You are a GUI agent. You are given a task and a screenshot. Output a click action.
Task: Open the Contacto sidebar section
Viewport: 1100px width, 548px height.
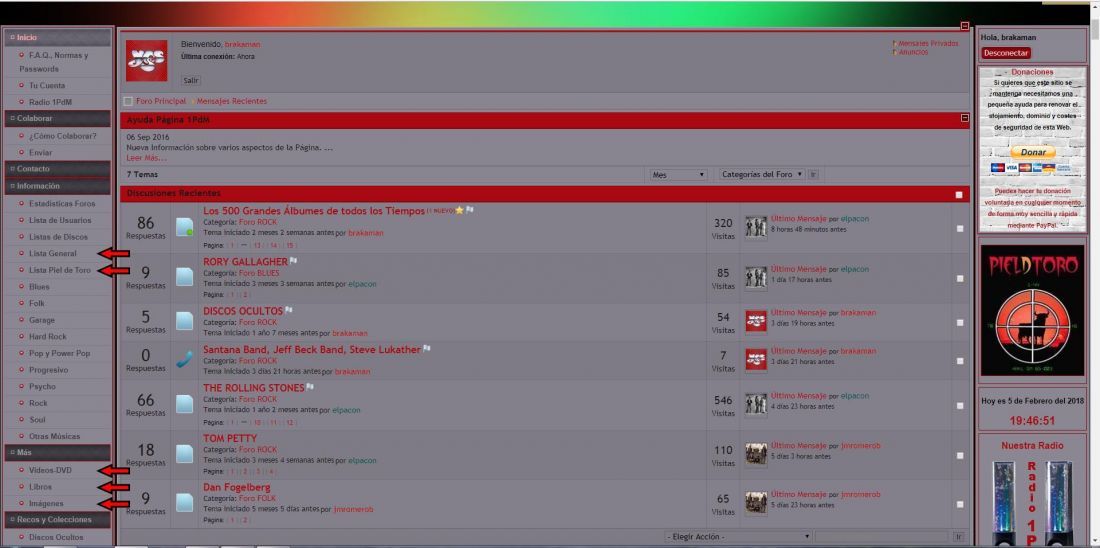click(x=58, y=168)
